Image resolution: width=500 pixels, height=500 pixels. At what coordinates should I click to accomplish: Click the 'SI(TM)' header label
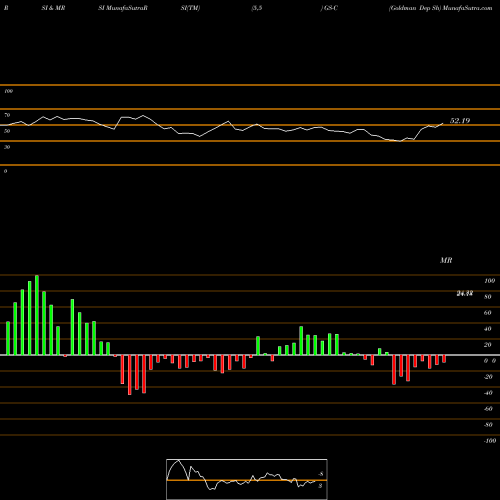[190, 8]
